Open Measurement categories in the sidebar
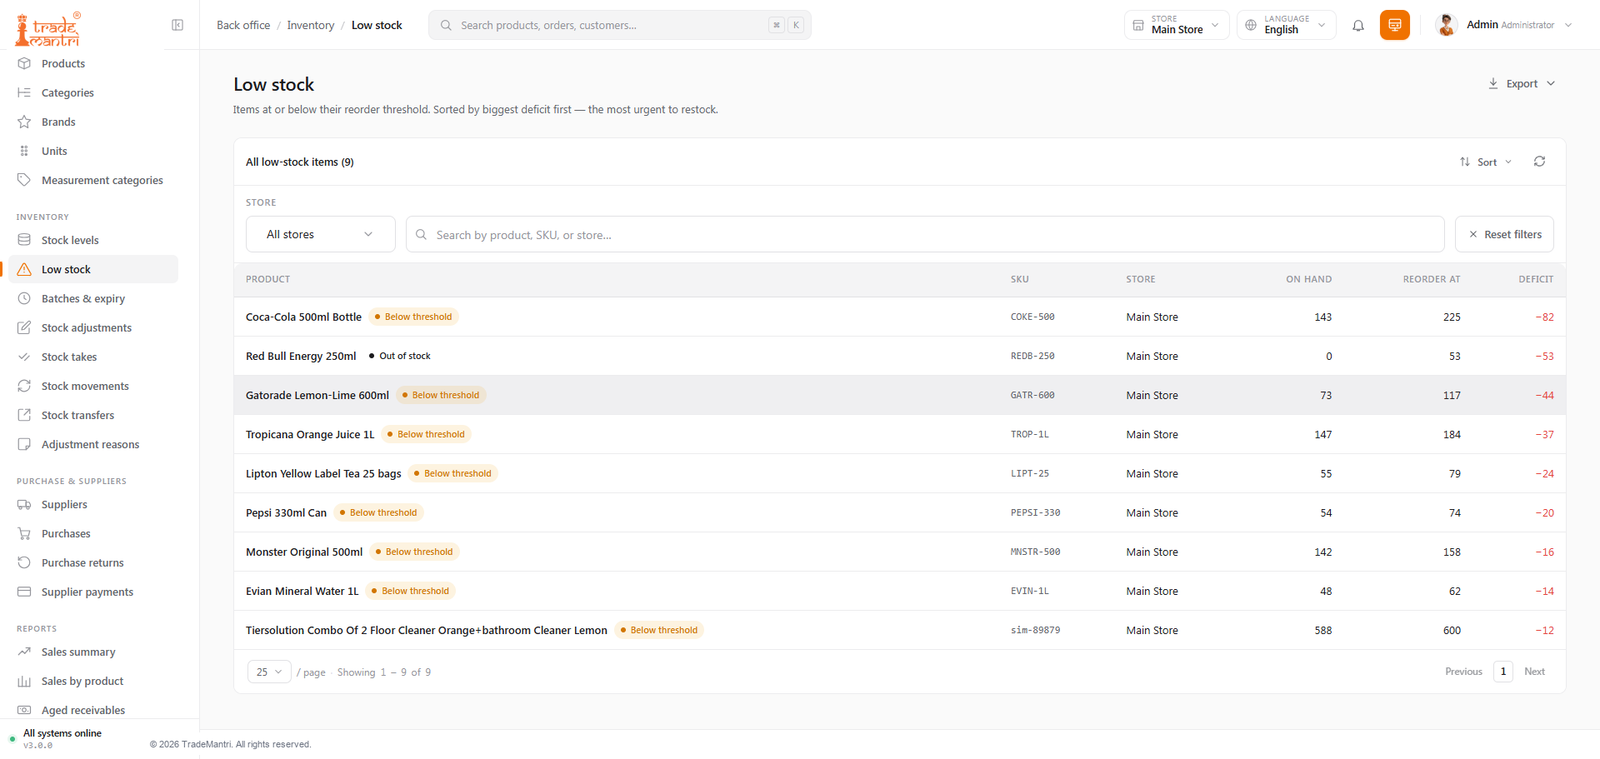 click(102, 181)
